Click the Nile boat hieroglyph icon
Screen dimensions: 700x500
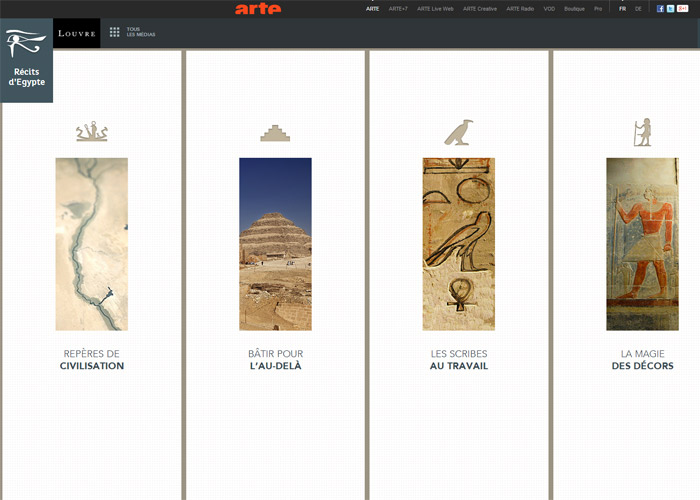(92, 131)
